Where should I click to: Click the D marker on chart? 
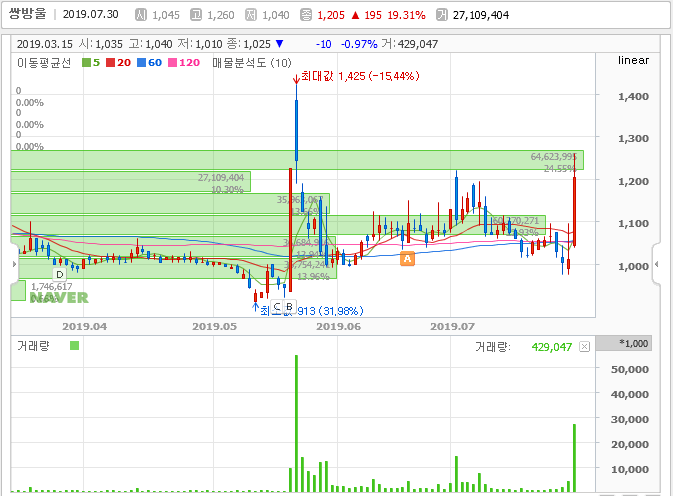(60, 275)
